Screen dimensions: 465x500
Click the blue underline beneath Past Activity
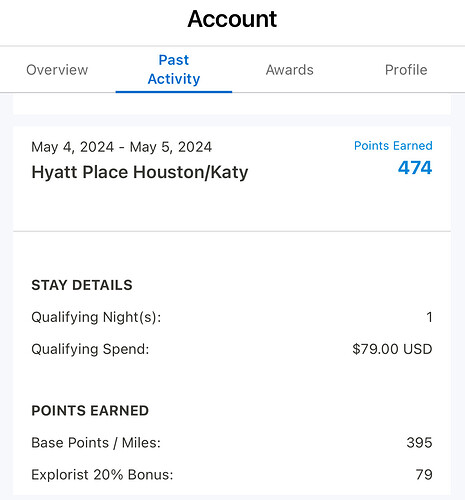tap(174, 92)
